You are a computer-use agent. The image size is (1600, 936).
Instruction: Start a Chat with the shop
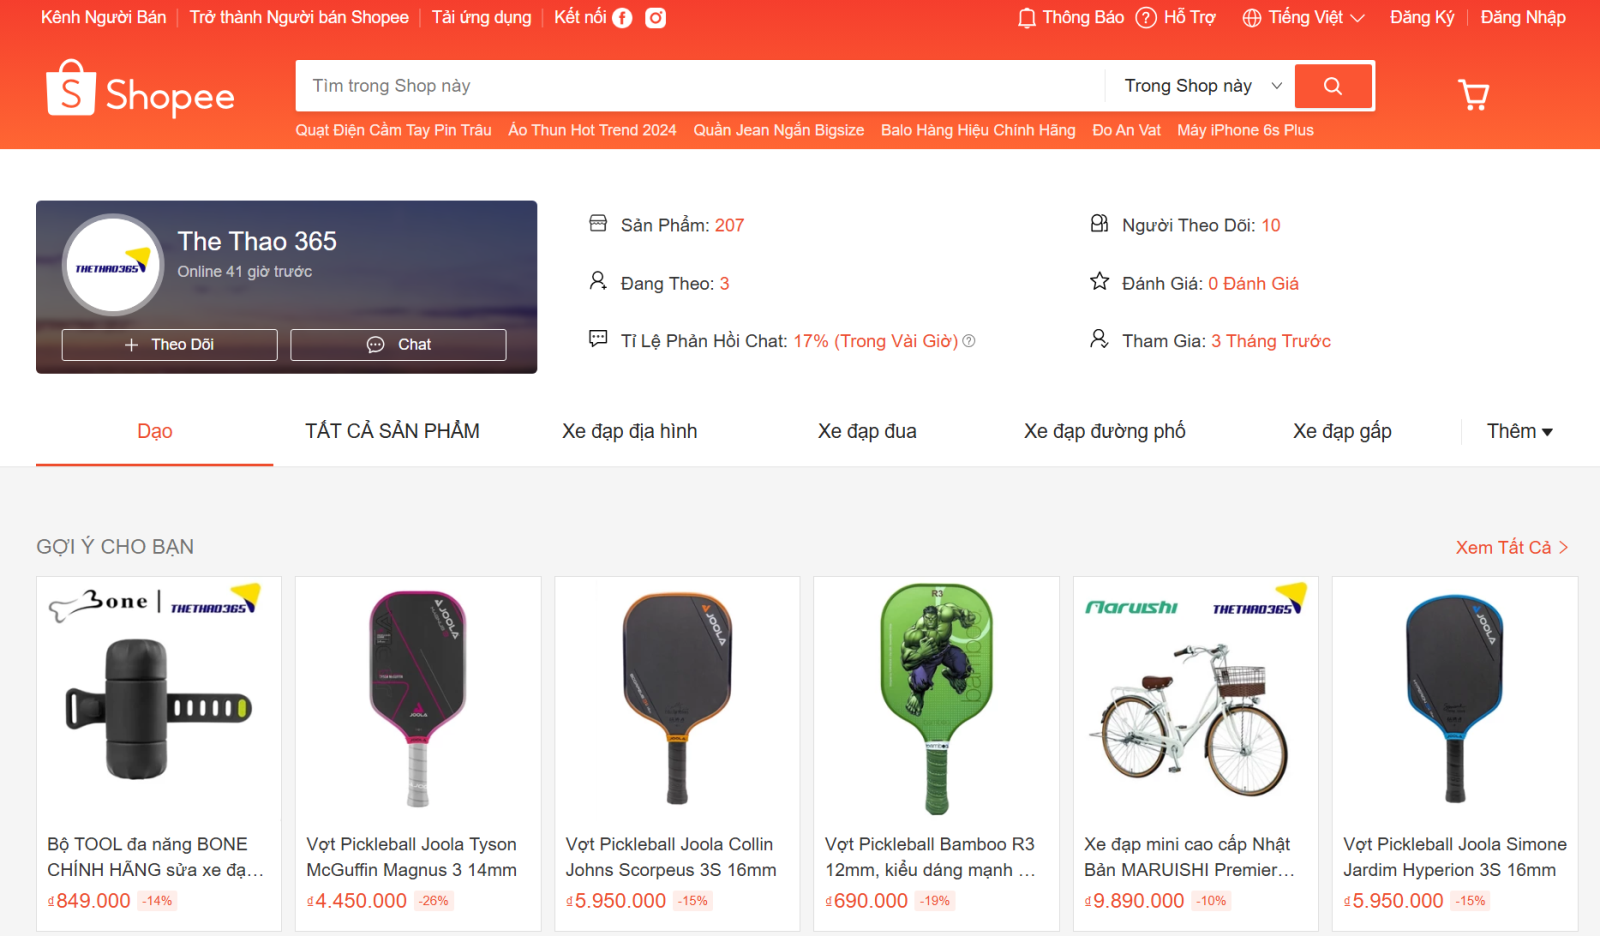[x=398, y=344]
